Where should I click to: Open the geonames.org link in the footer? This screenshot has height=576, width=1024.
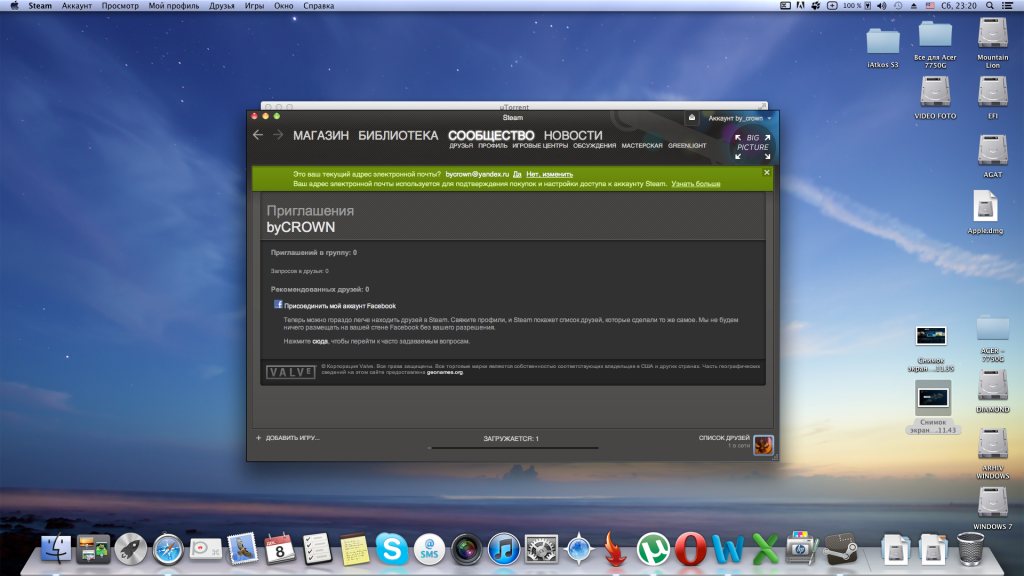click(x=444, y=373)
